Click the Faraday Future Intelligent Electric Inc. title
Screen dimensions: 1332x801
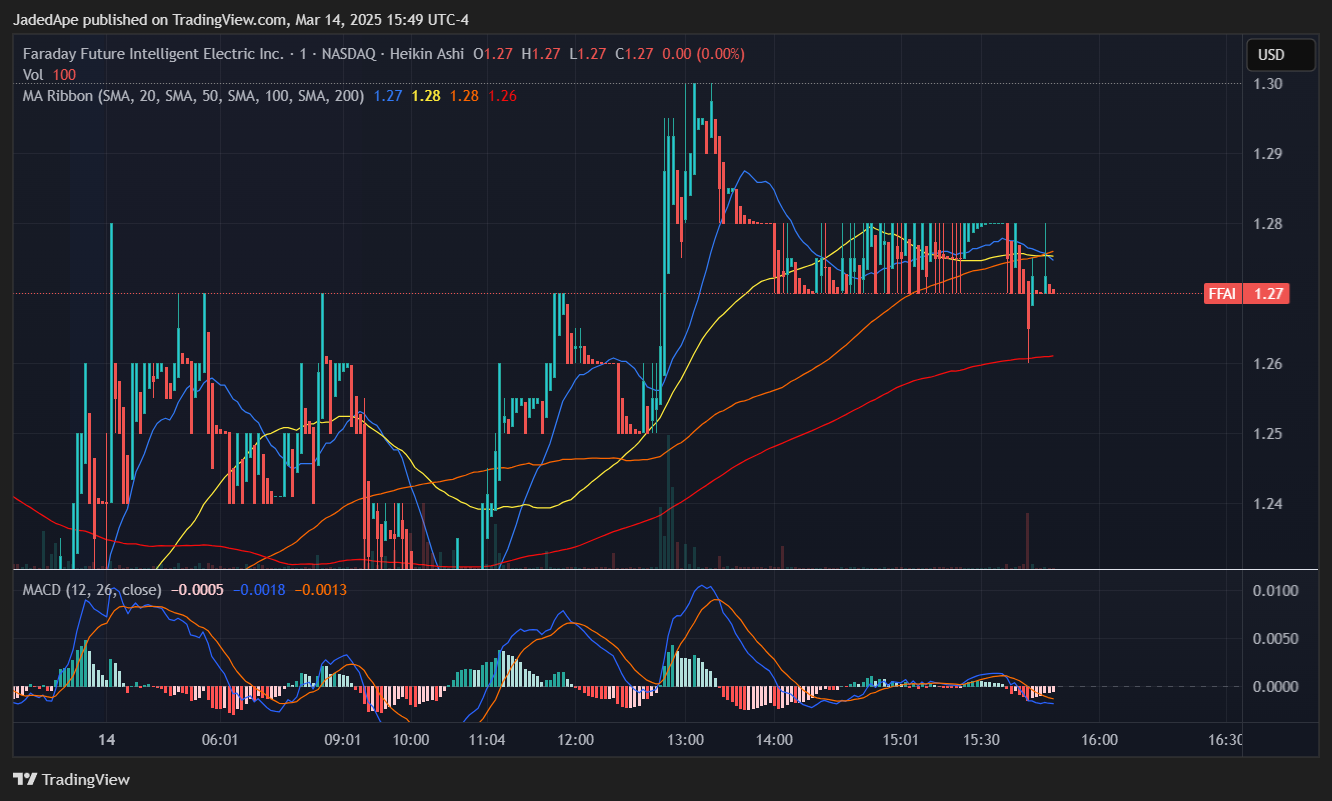point(153,54)
